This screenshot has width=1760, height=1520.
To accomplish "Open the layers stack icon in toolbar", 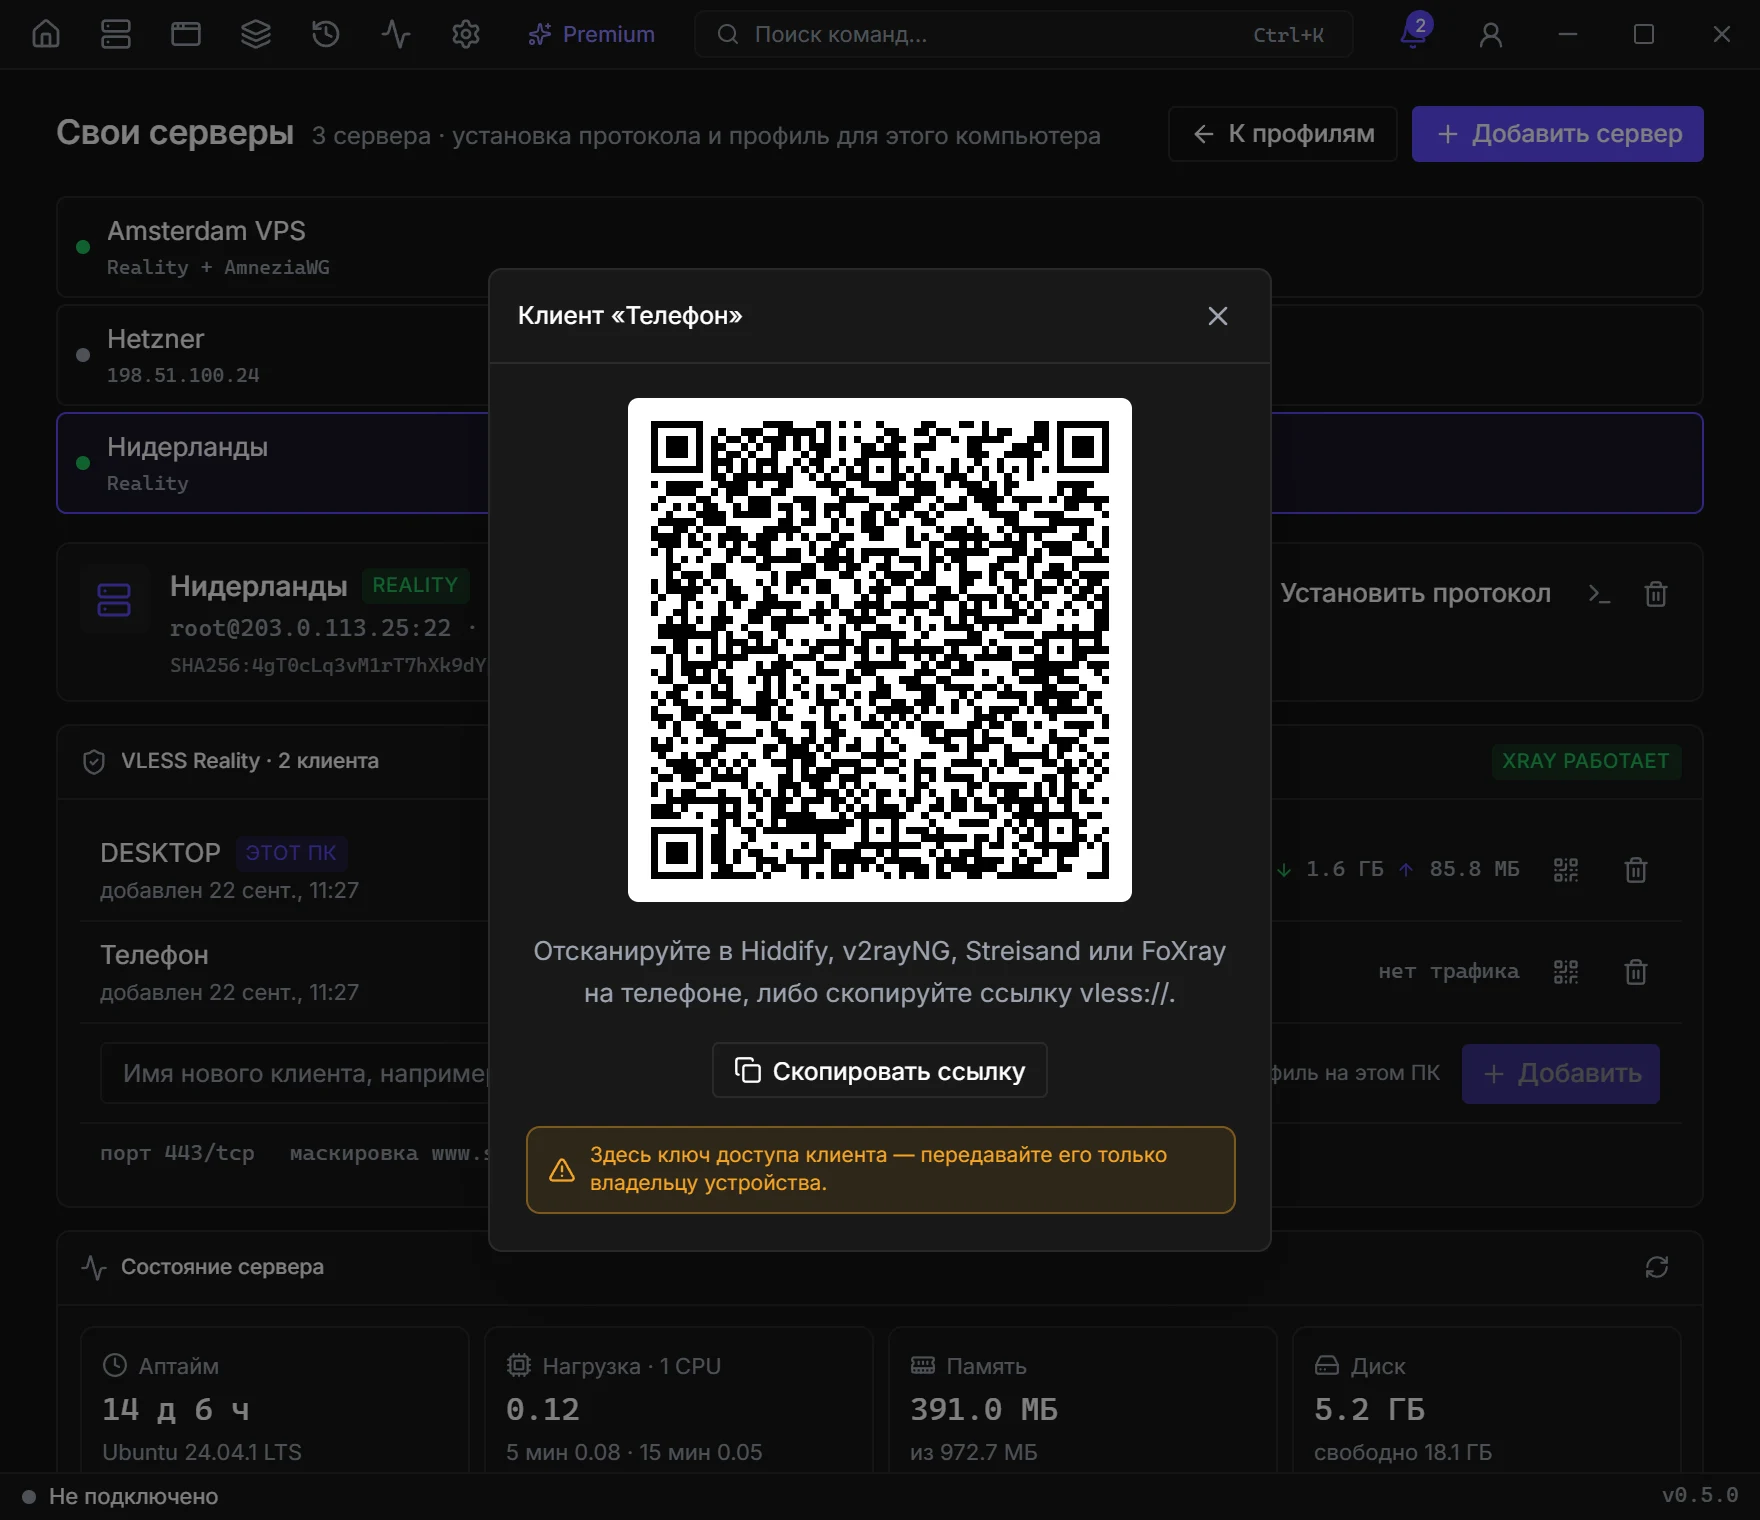I will 256,34.
